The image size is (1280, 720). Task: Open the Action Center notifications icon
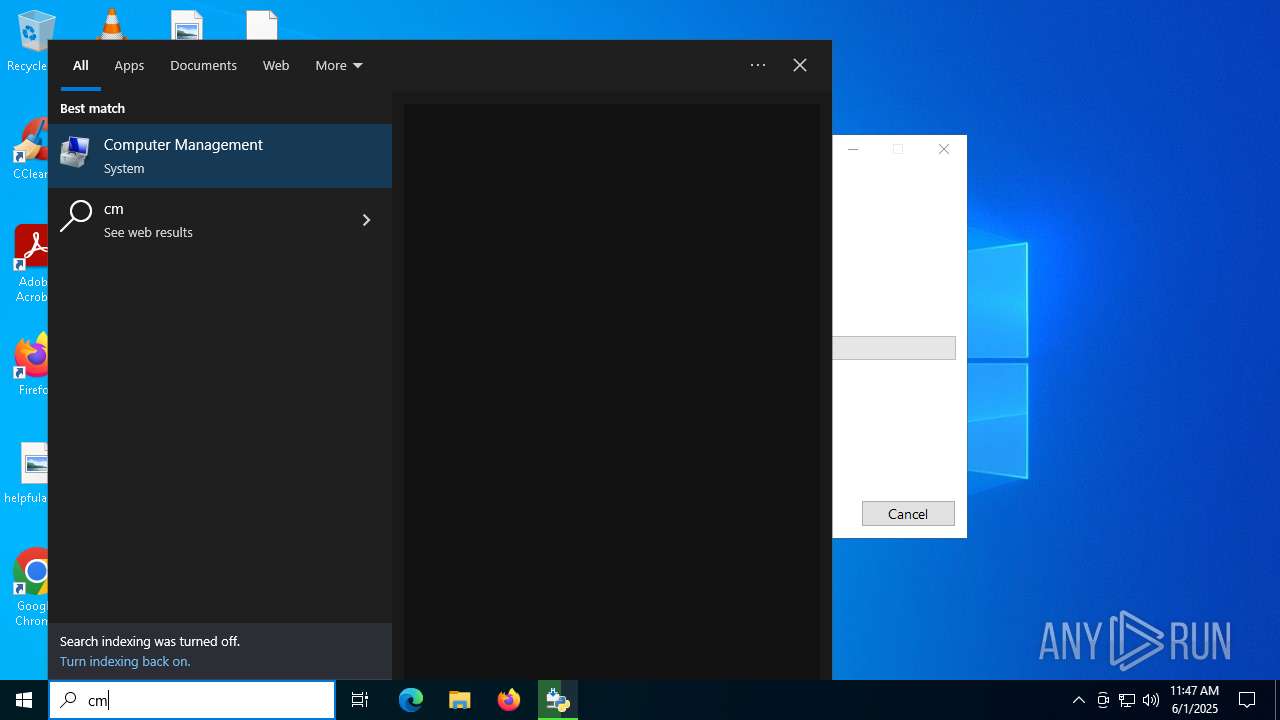click(x=1247, y=700)
